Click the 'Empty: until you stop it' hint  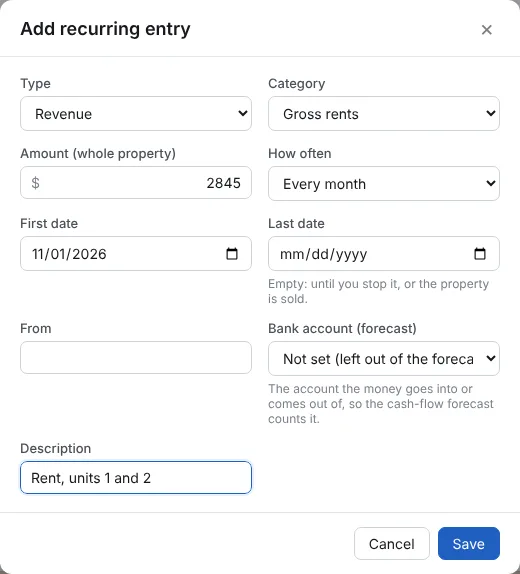click(x=379, y=291)
